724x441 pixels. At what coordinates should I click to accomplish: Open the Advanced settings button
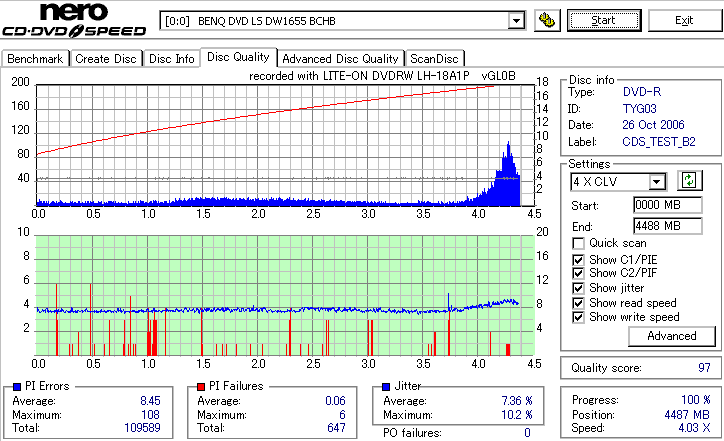[x=671, y=336]
